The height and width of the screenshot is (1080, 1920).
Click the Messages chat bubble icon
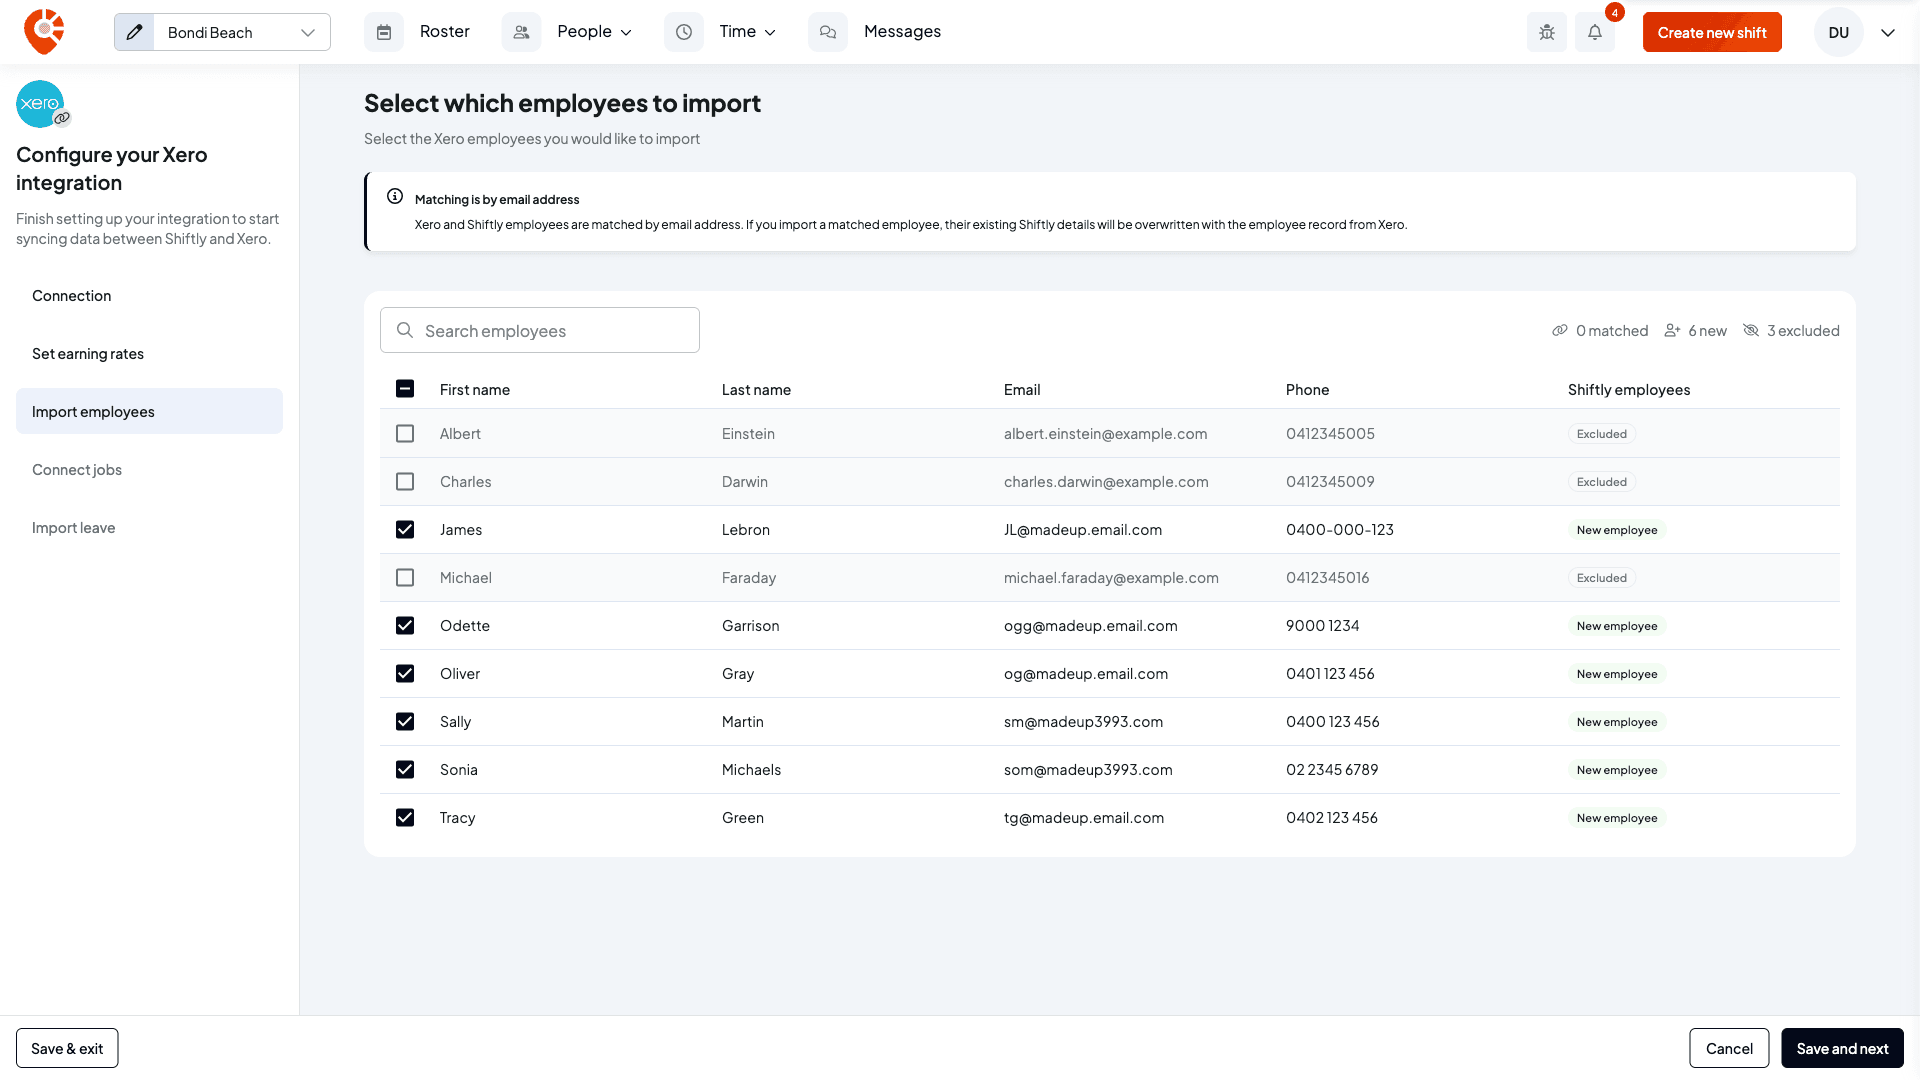pyautogui.click(x=828, y=32)
